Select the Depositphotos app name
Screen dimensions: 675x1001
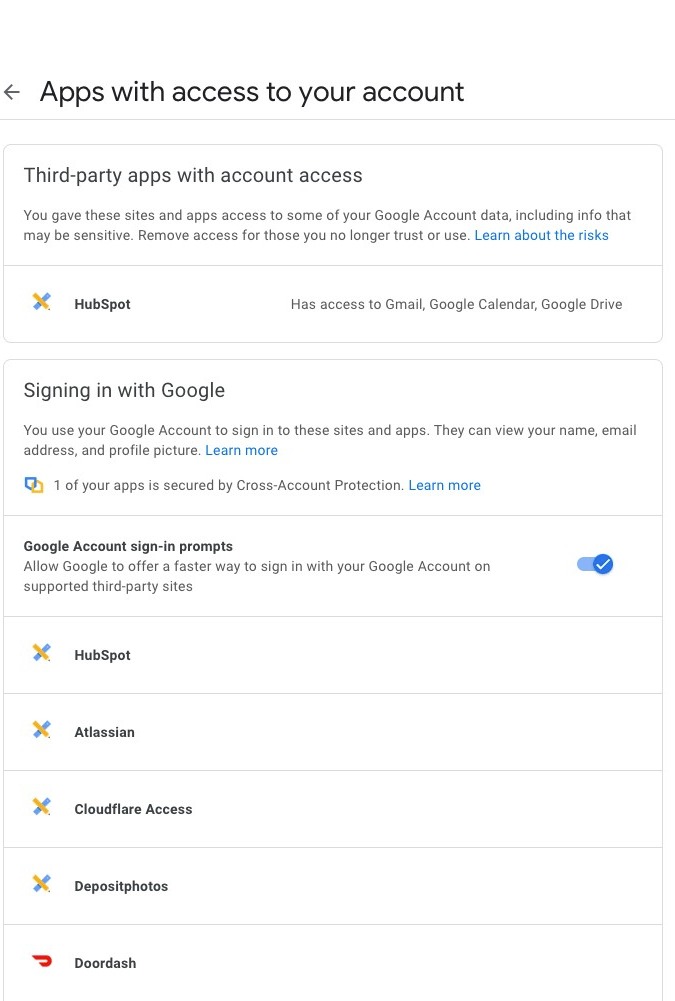pos(121,886)
